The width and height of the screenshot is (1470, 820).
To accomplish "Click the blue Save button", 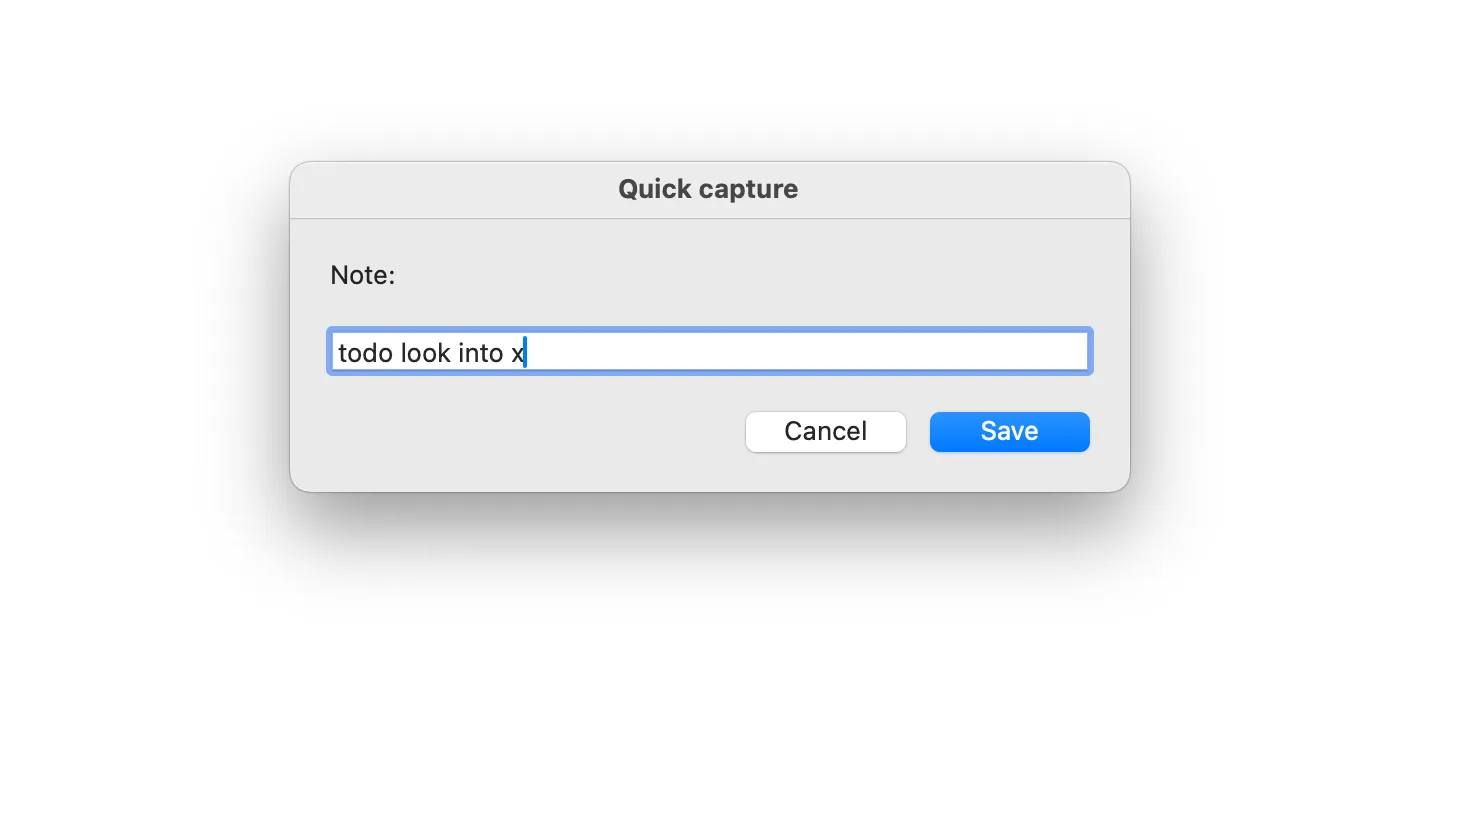I will point(1009,432).
